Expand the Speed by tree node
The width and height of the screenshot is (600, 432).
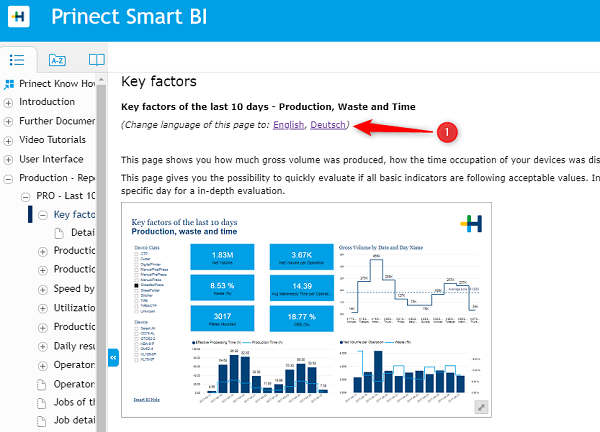[43, 290]
